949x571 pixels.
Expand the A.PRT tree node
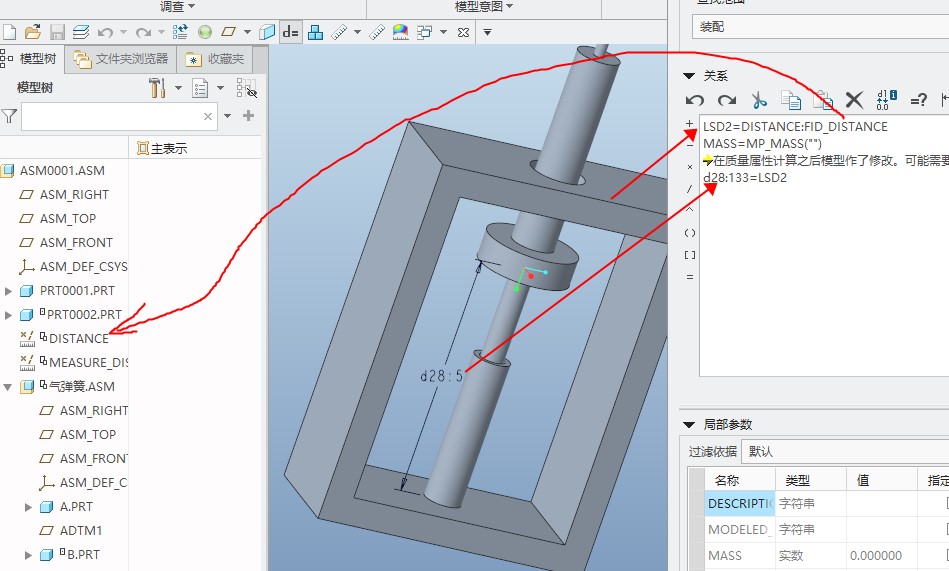pos(28,507)
